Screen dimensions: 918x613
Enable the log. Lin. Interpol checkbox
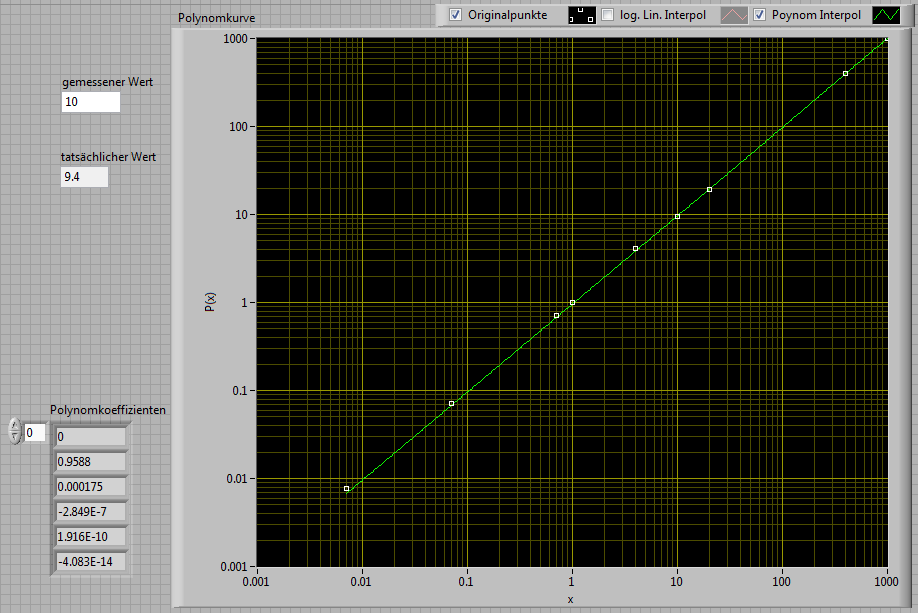click(x=608, y=15)
